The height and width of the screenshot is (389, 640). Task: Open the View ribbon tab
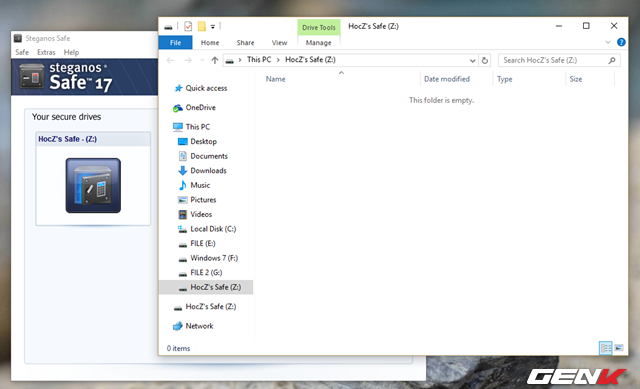click(x=280, y=42)
